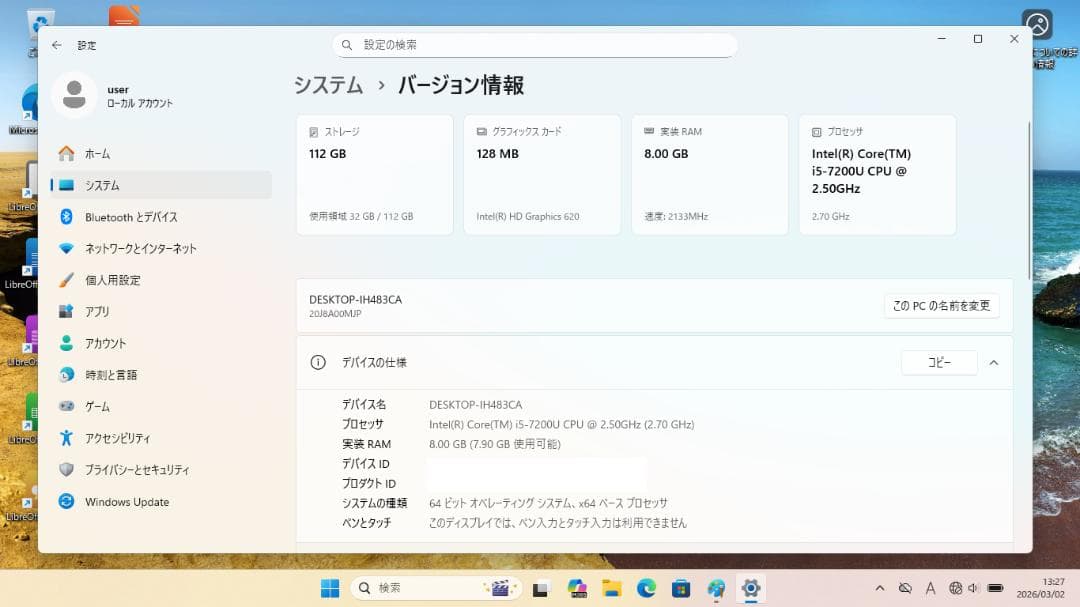Open File Explorer from taskbar
This screenshot has height=607, width=1080.
(x=612, y=588)
